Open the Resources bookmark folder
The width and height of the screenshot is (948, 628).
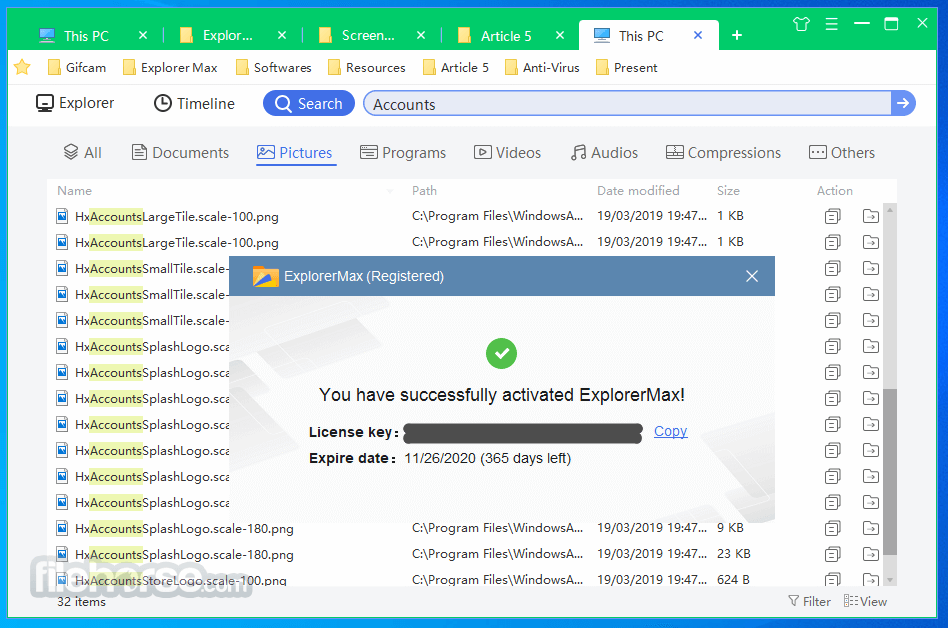point(366,68)
